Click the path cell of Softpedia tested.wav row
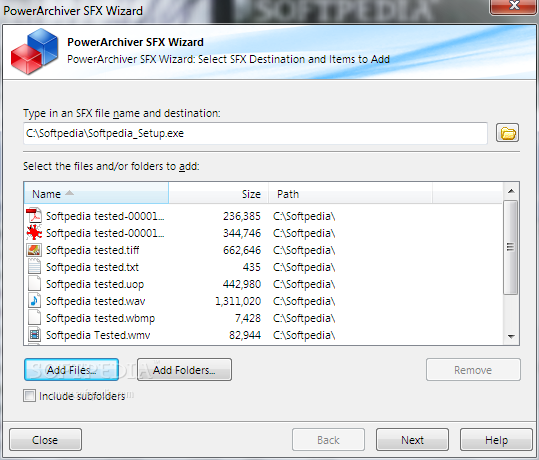Viewport: 539px width, 460px height. (304, 301)
